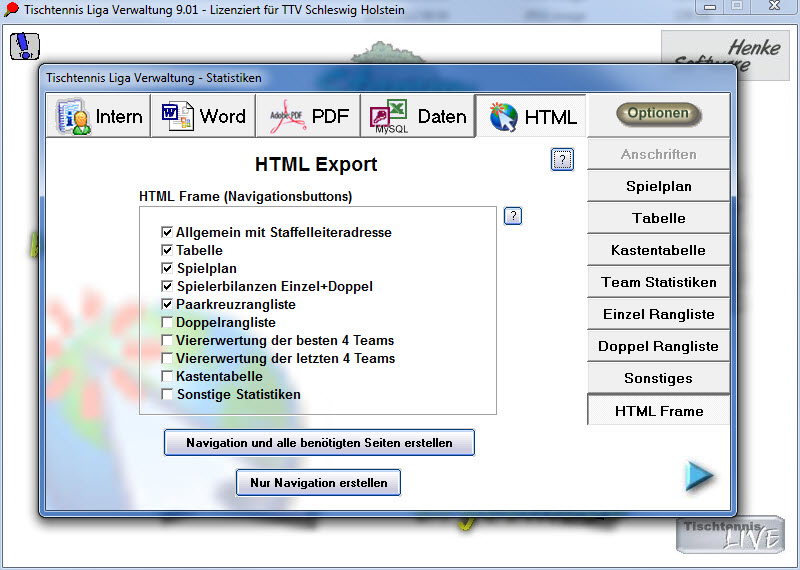Screen dimensions: 800x570
Task: Select the PDF export tab
Action: tap(308, 116)
